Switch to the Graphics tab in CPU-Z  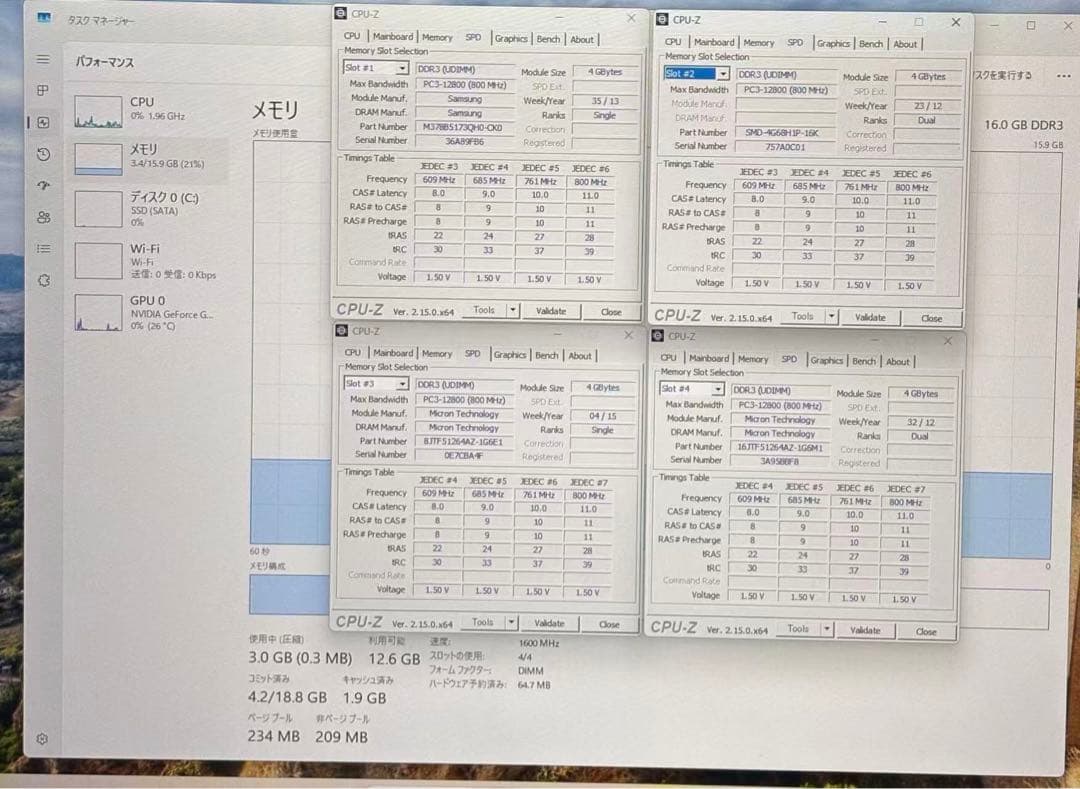click(511, 38)
